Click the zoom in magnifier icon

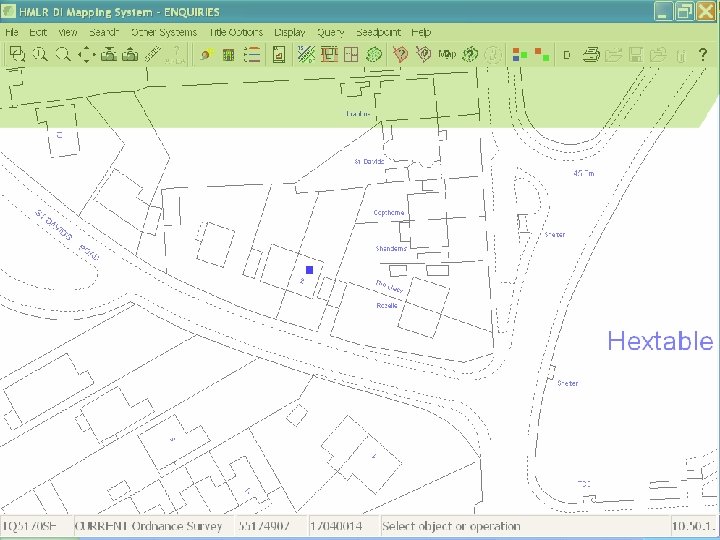(41, 54)
